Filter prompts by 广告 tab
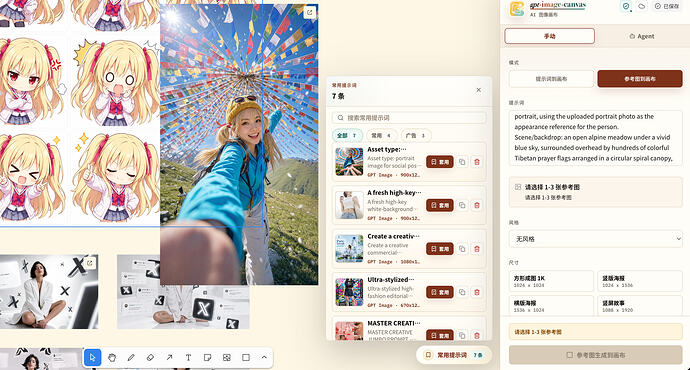The width and height of the screenshot is (690, 370). point(416,136)
